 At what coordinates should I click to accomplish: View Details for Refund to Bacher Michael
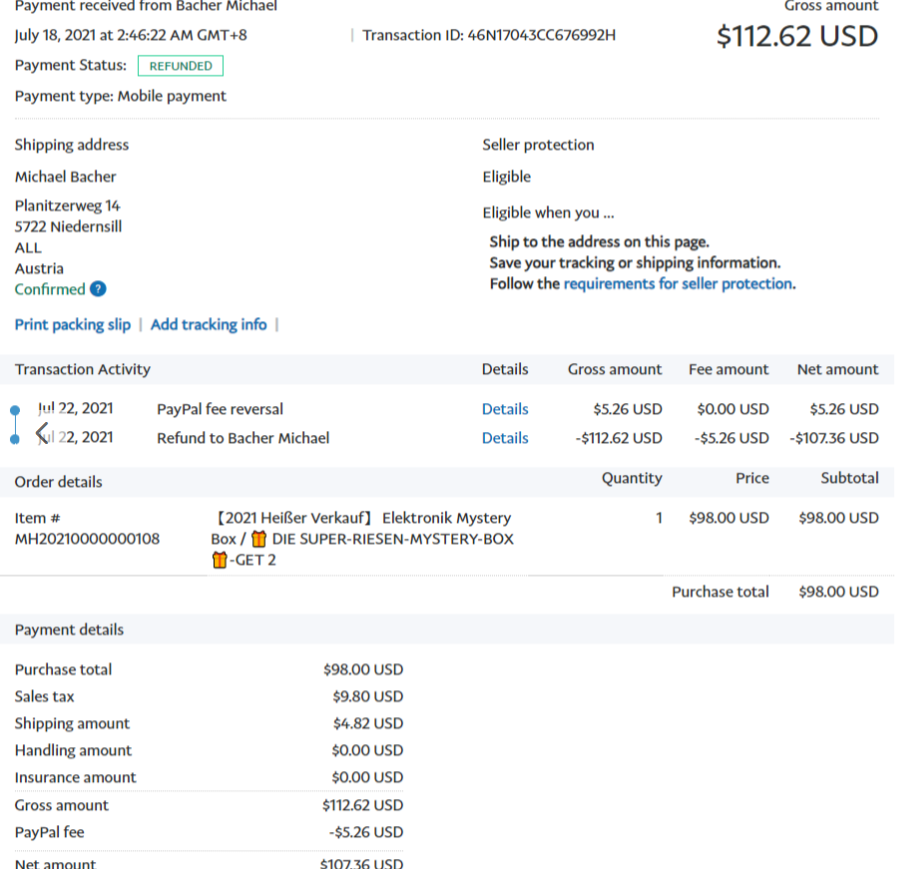coord(505,438)
